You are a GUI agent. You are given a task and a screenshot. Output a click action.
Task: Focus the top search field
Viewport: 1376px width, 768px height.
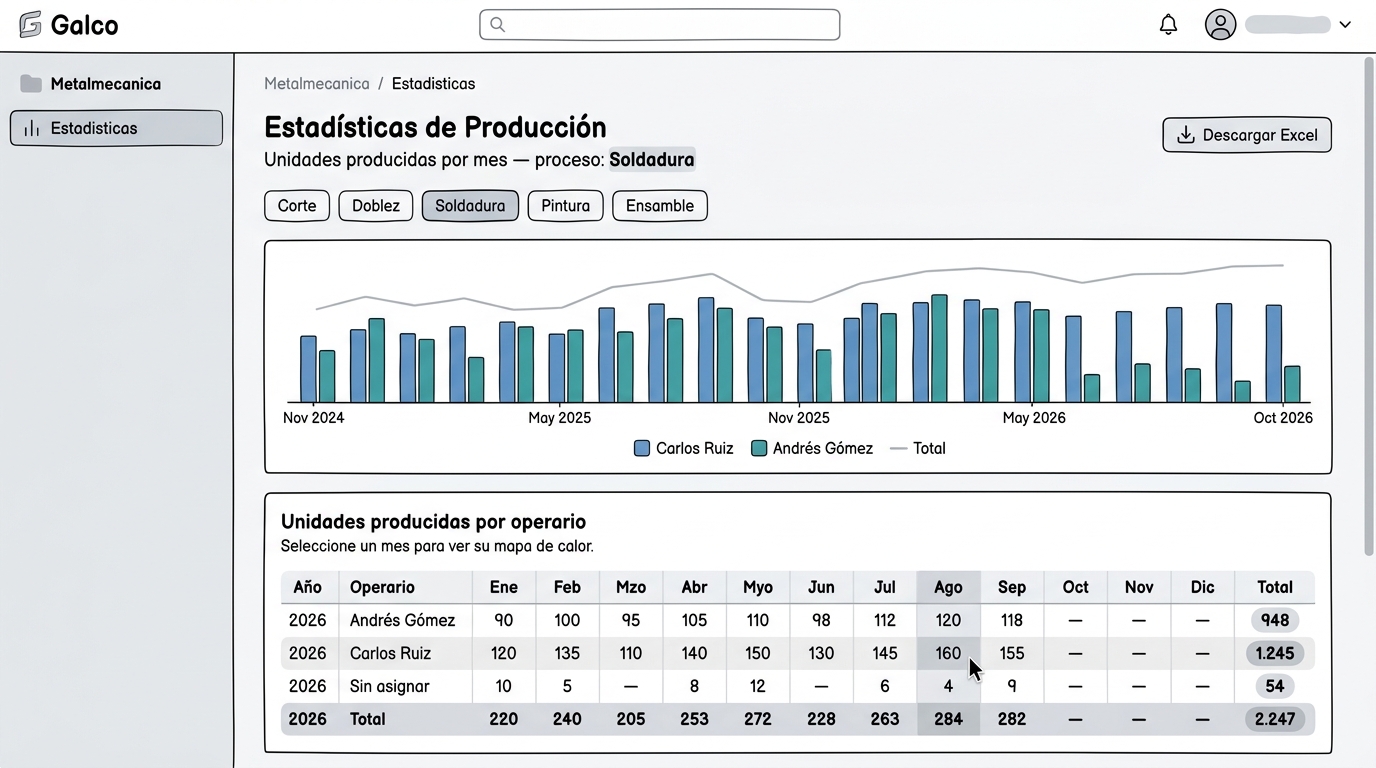(660, 24)
